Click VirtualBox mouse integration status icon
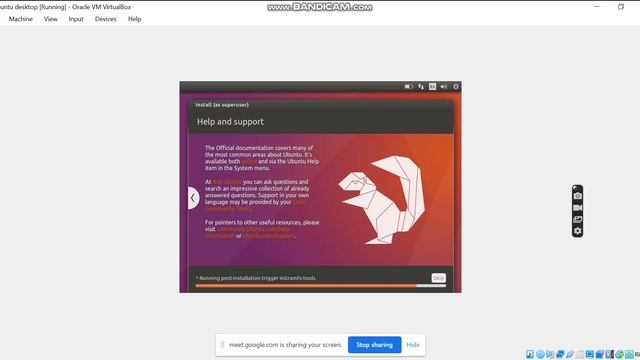 point(620,354)
